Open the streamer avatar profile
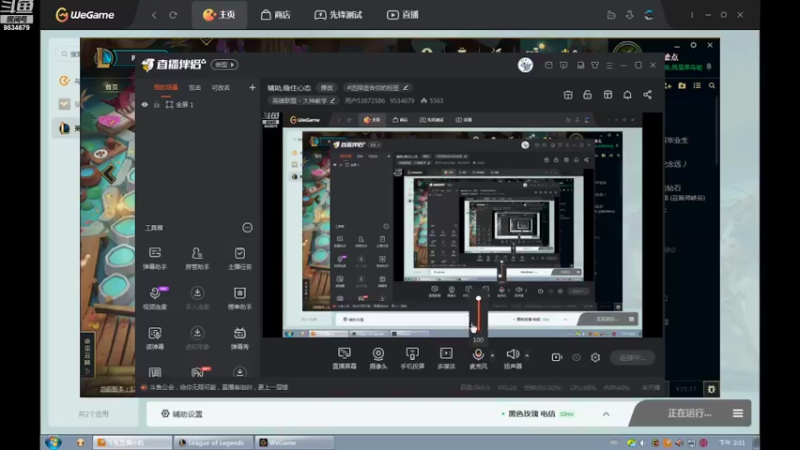 (x=525, y=65)
